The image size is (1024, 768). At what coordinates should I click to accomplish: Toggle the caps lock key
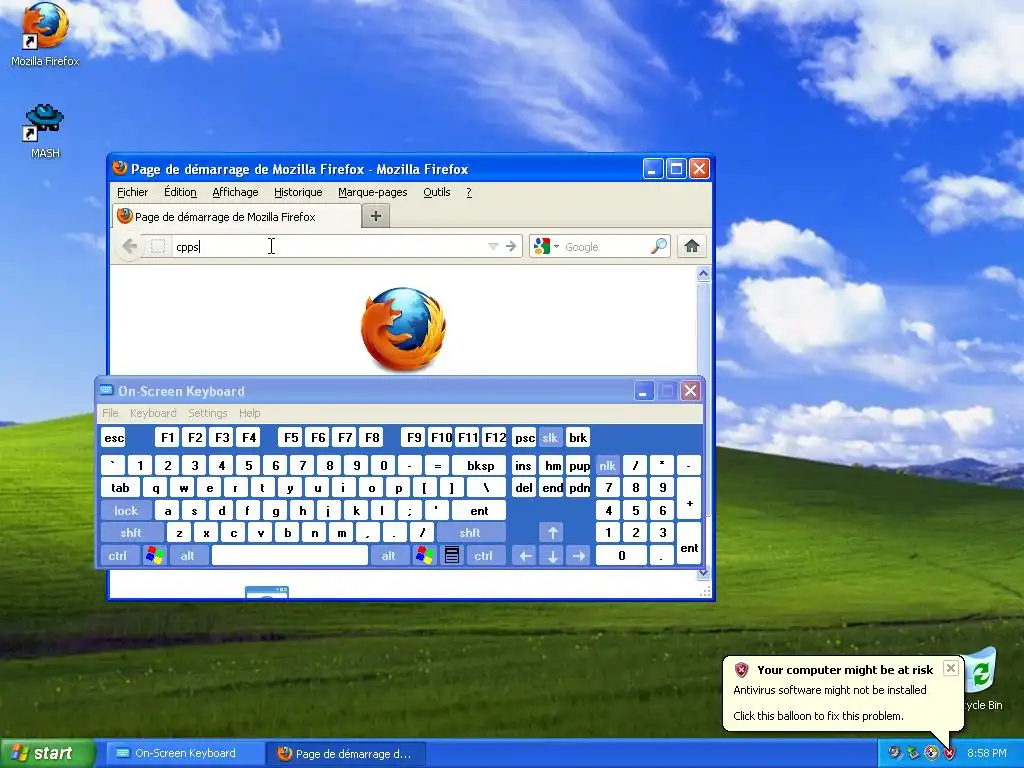126,511
